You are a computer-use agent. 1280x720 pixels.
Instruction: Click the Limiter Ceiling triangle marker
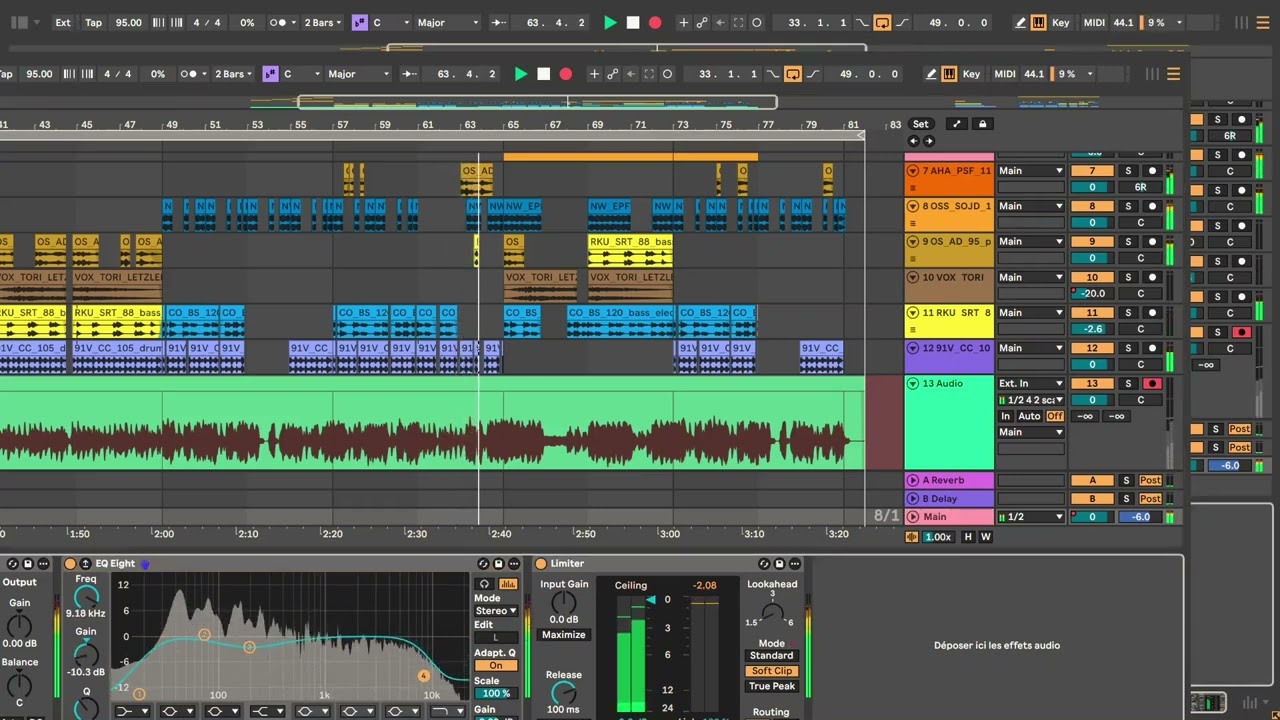(x=651, y=600)
